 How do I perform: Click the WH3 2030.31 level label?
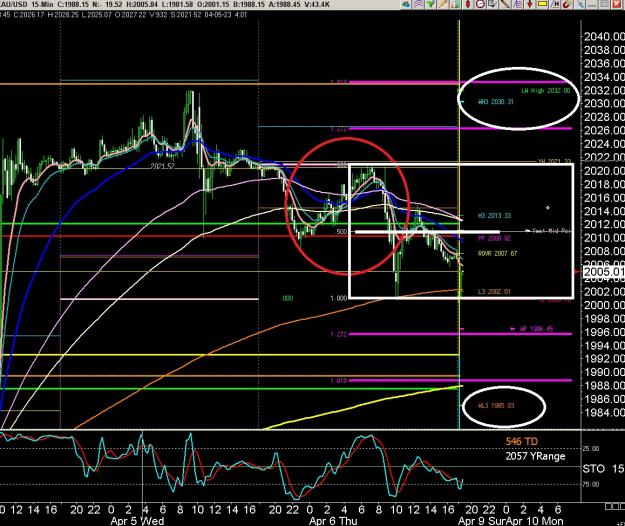(495, 102)
